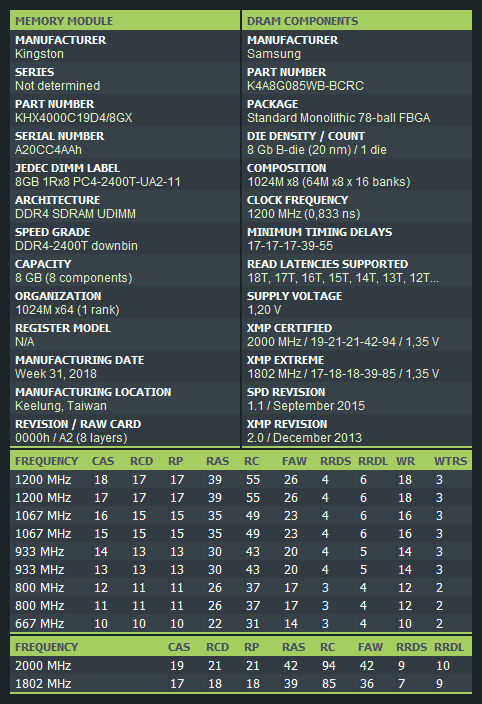
Task: Select the module manufacturer value Kingston
Action: click(39, 54)
